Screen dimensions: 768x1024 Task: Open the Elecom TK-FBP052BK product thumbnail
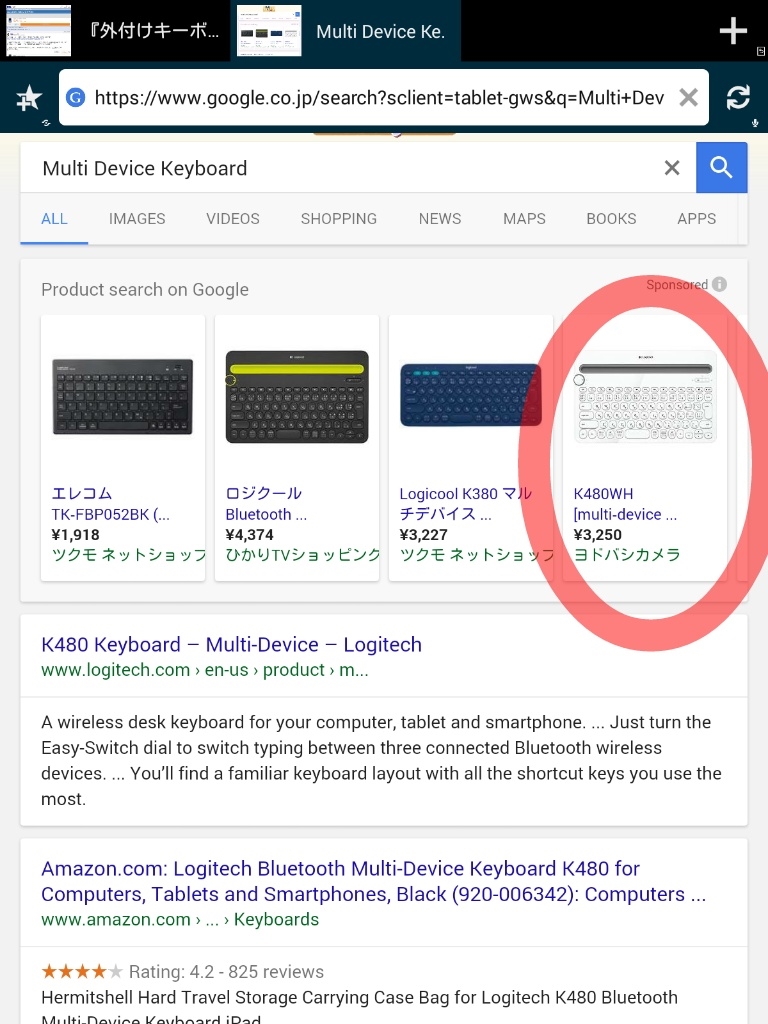[x=122, y=396]
